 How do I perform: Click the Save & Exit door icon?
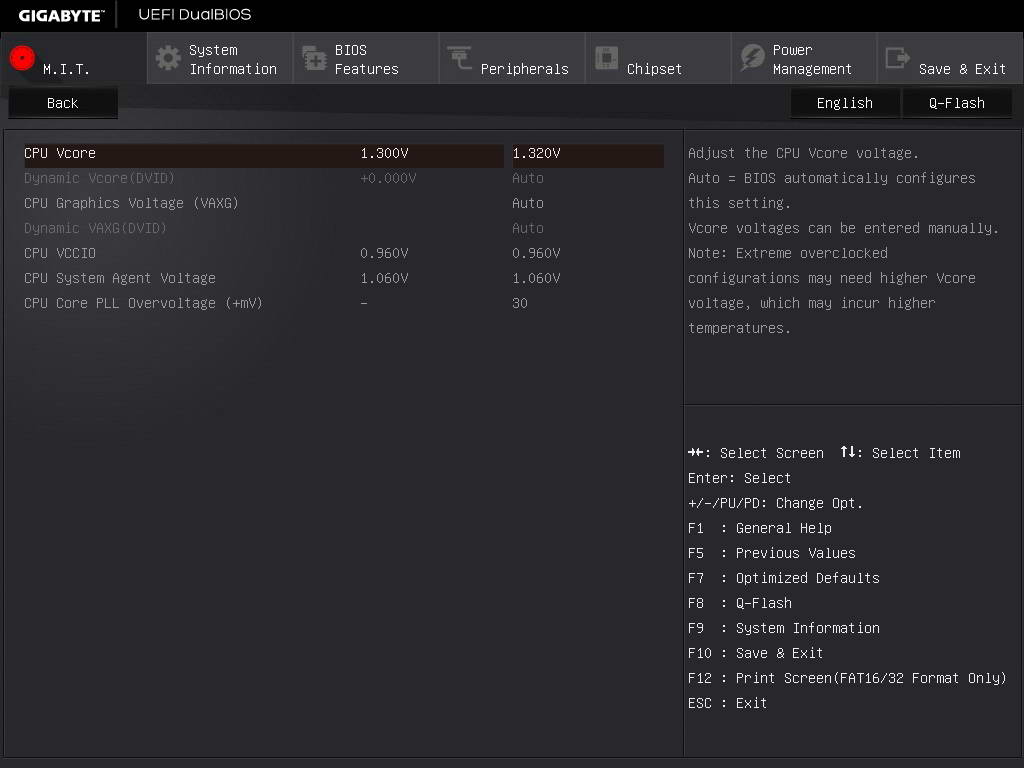(x=897, y=58)
